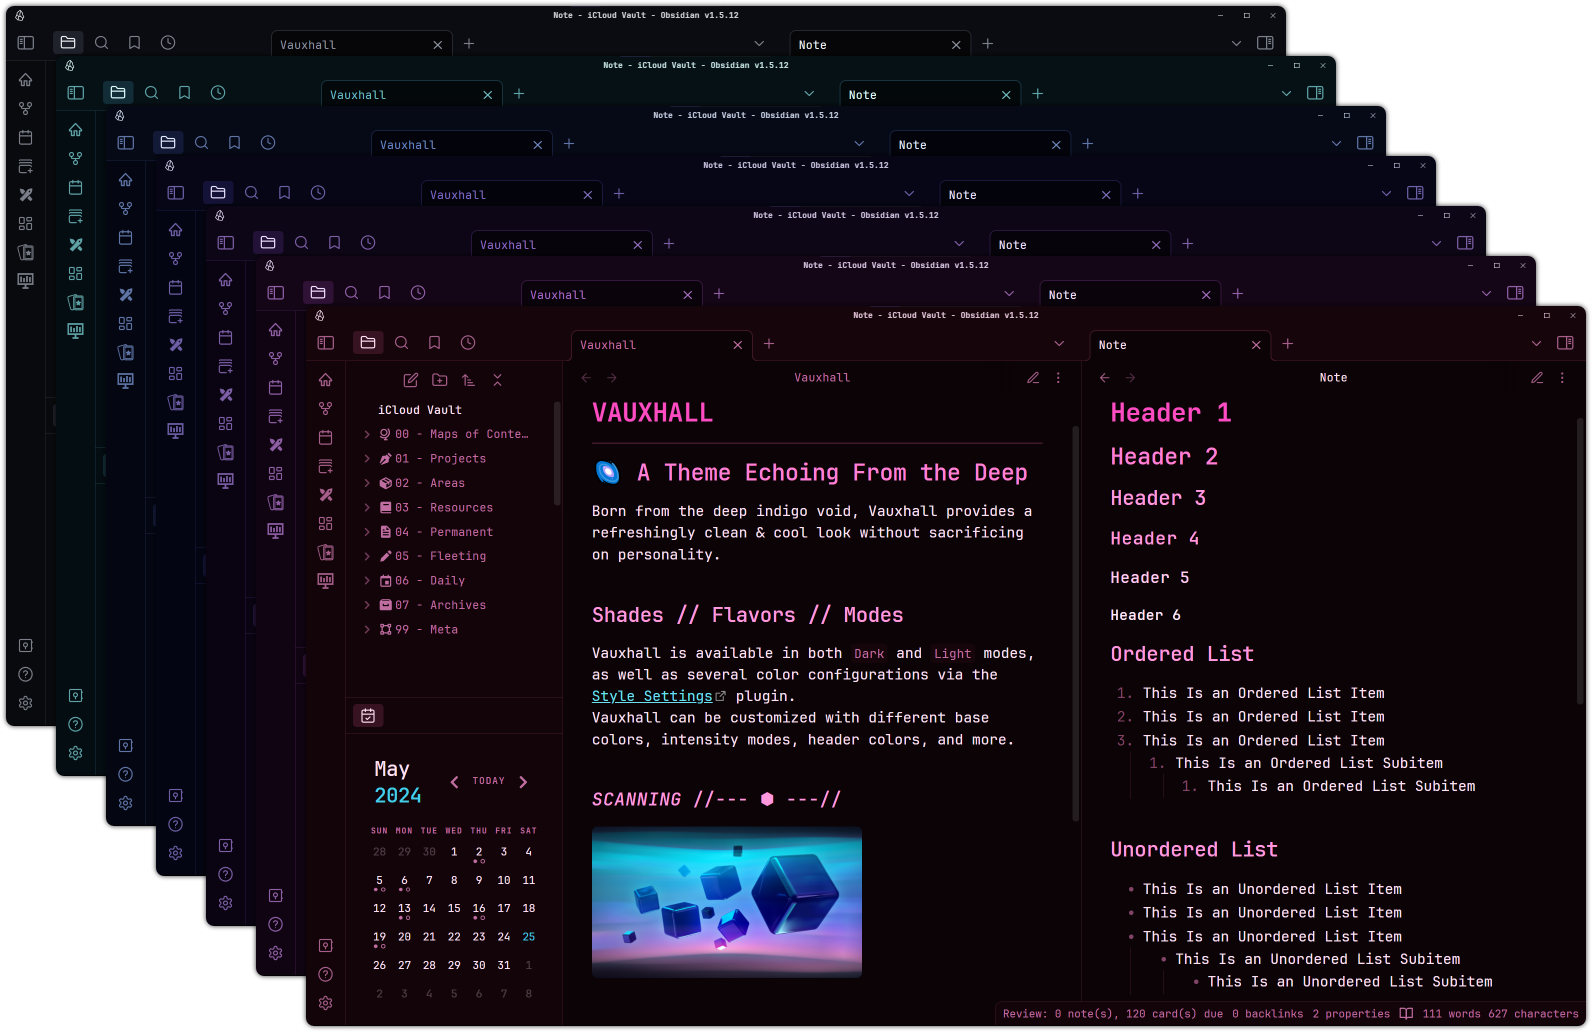This screenshot has height=1032, width=1592.
Task: Navigate back in the front window Note pane
Action: (x=1105, y=378)
